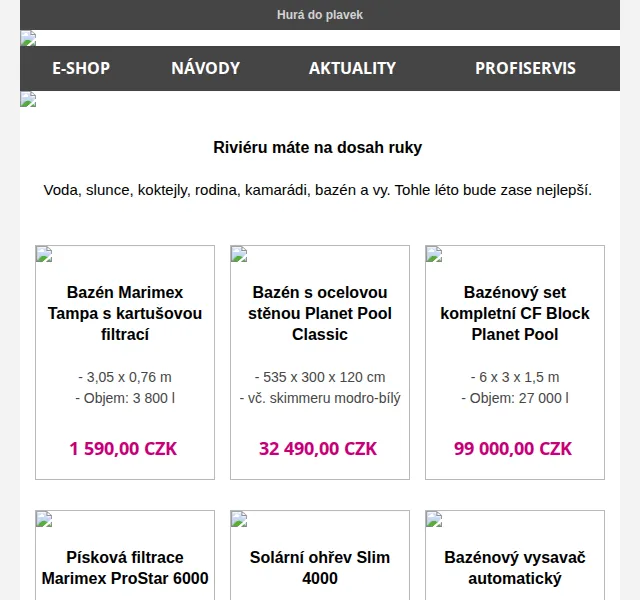This screenshot has width=640, height=600.
Task: Select PROFISERVIS in the navigation bar
Action: 525,68
